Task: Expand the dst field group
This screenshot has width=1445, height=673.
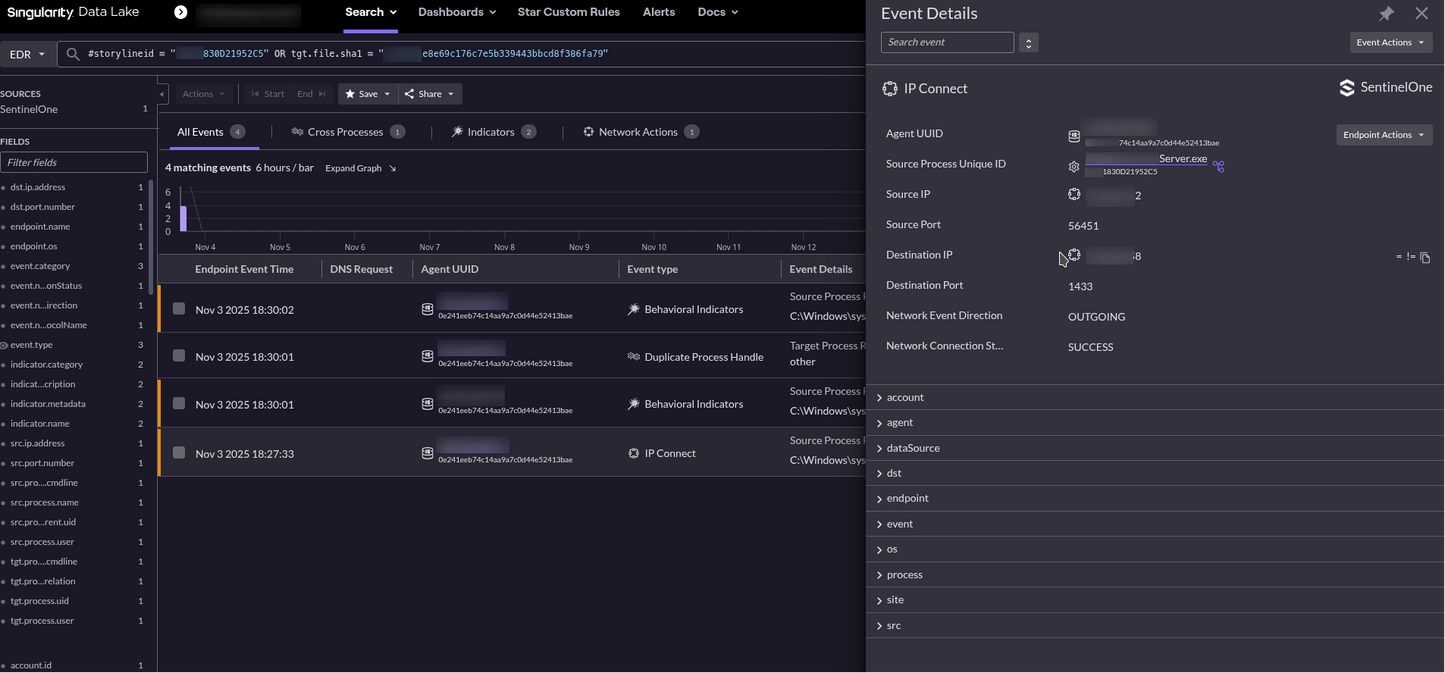Action: click(x=893, y=472)
